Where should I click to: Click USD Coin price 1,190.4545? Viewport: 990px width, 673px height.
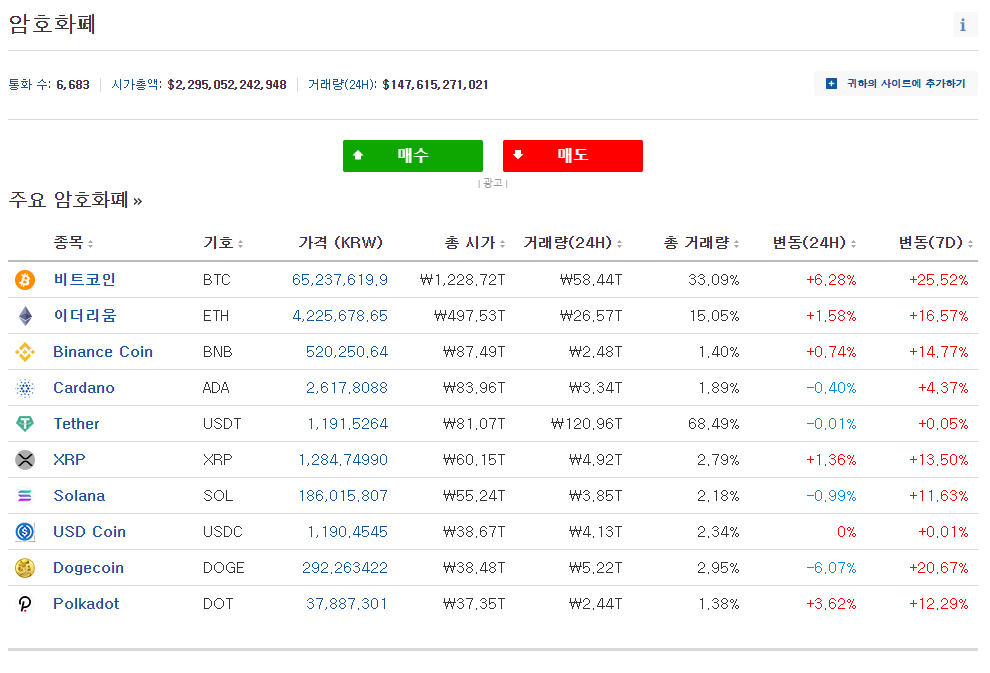(x=347, y=532)
